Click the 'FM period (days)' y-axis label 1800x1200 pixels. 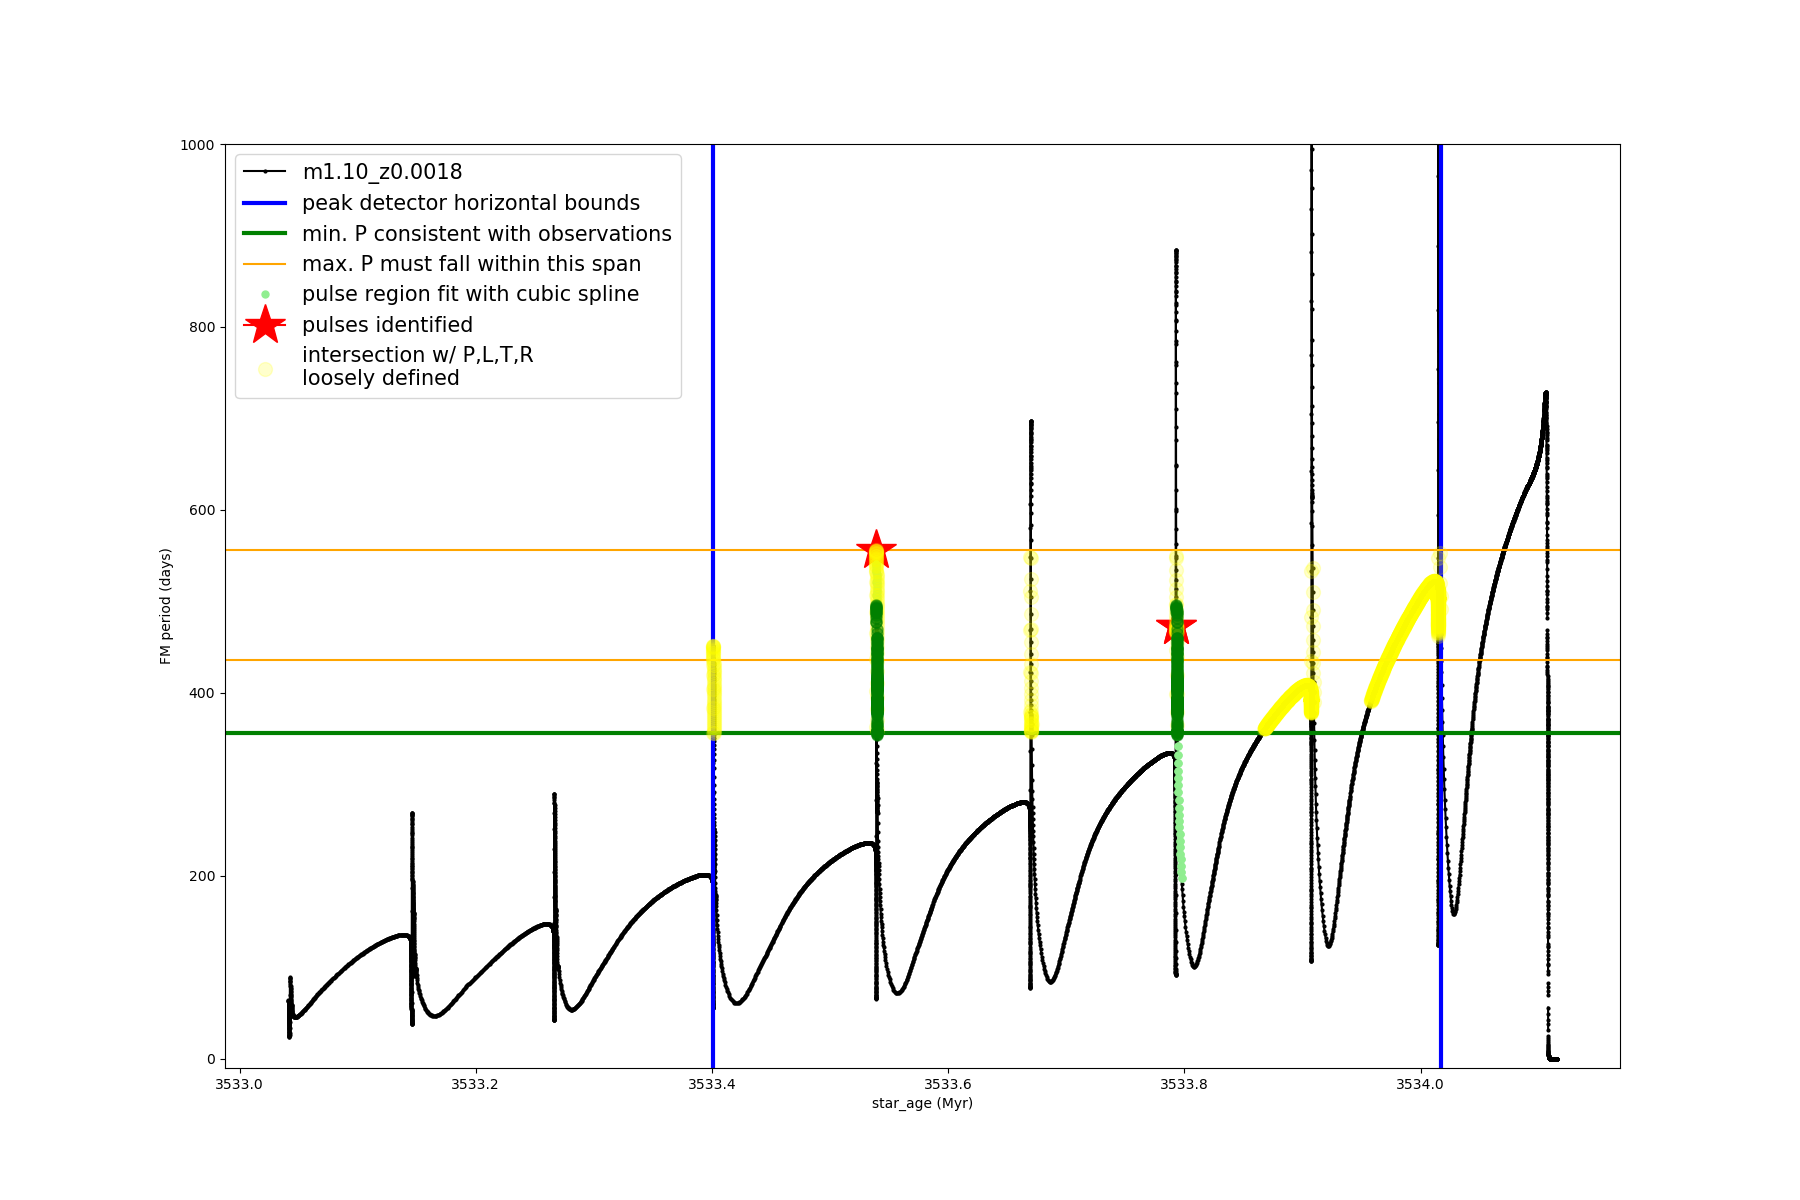point(166,606)
